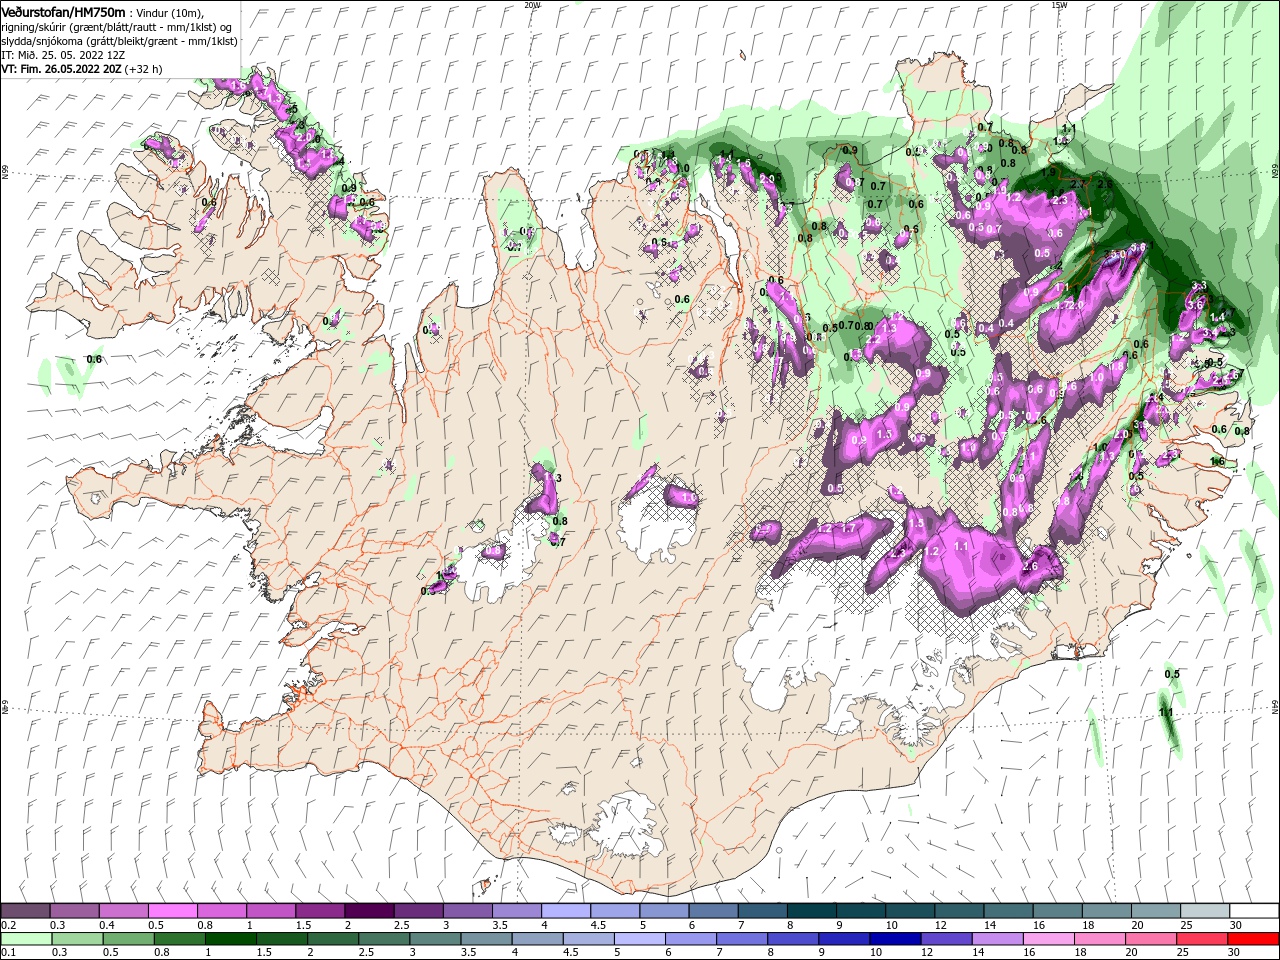Image resolution: width=1280 pixels, height=960 pixels.
Task: Pick pink lower swatch between 16 and 18
Action: [1046, 939]
